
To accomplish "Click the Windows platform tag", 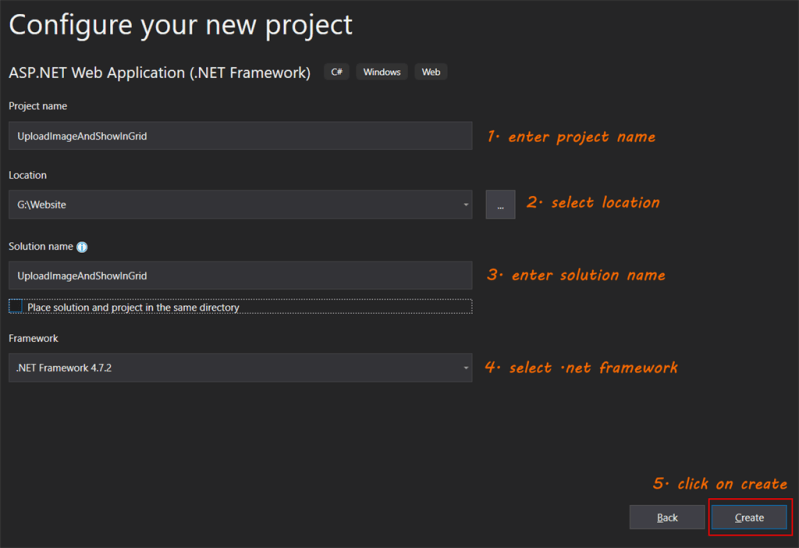I will (382, 72).
